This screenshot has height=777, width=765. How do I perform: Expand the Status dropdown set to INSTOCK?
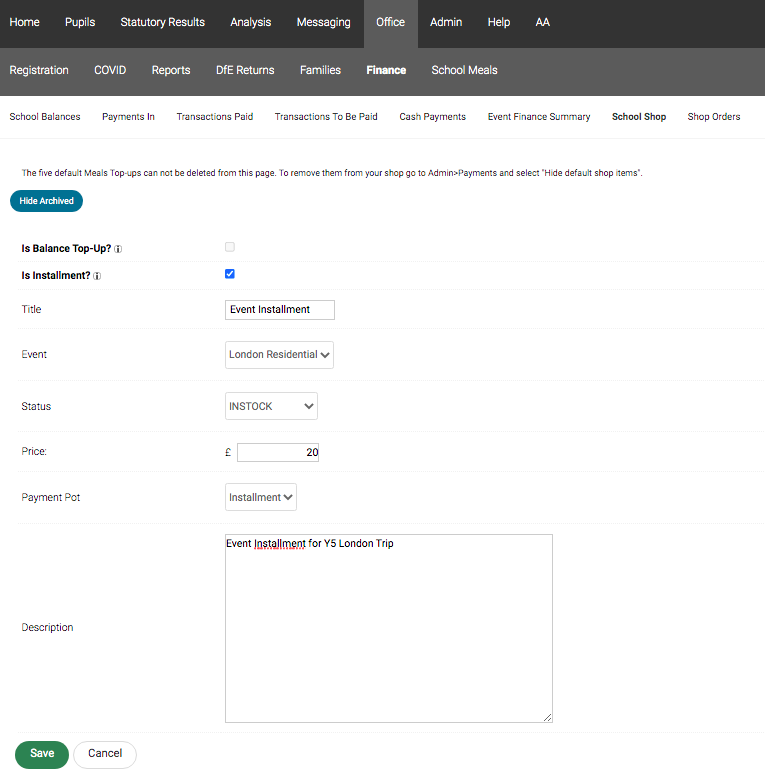click(x=271, y=406)
